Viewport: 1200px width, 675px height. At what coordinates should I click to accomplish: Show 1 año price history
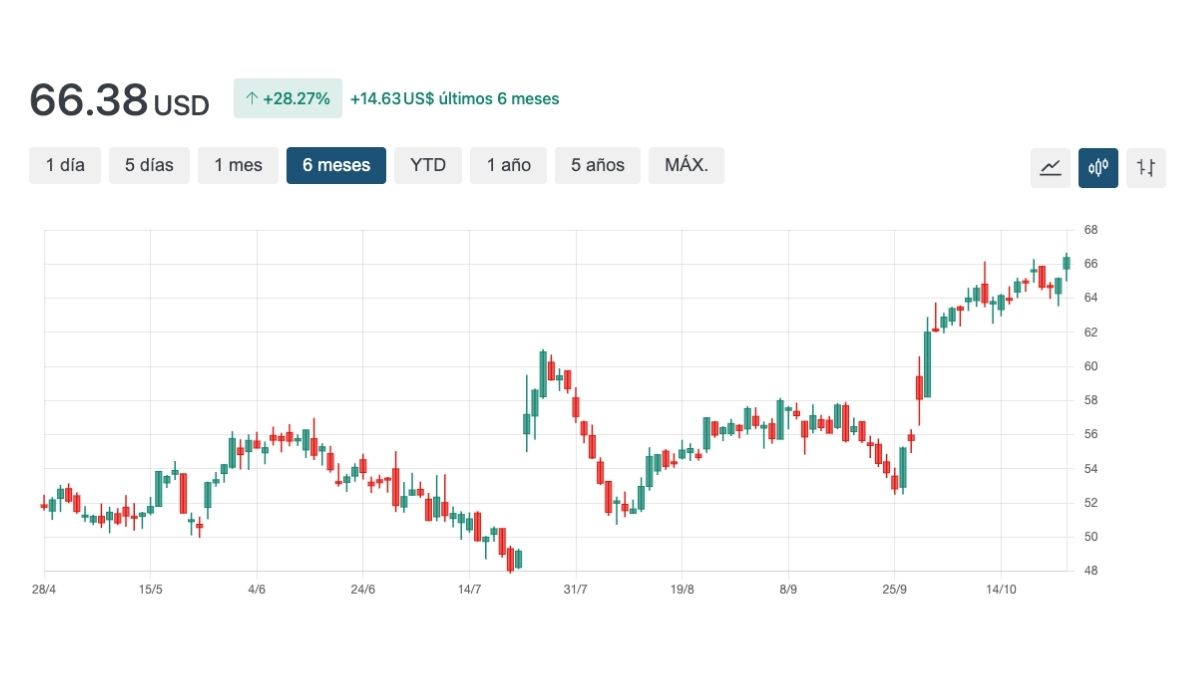[509, 165]
